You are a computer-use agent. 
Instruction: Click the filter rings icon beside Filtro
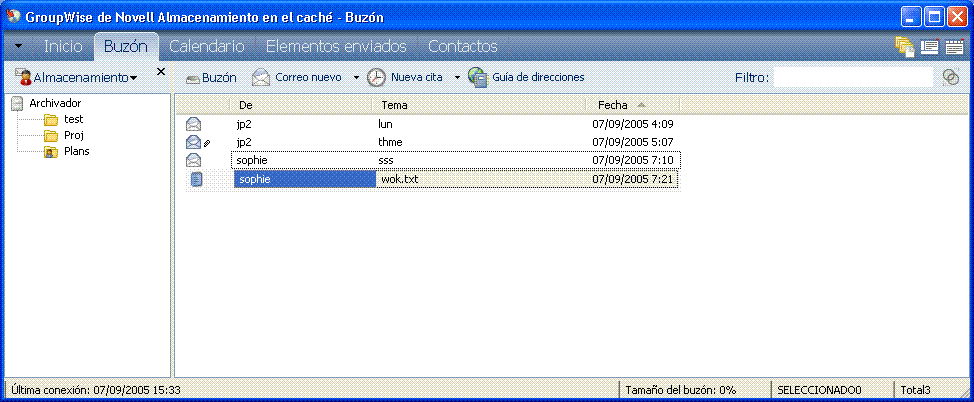pyautogui.click(x=950, y=77)
